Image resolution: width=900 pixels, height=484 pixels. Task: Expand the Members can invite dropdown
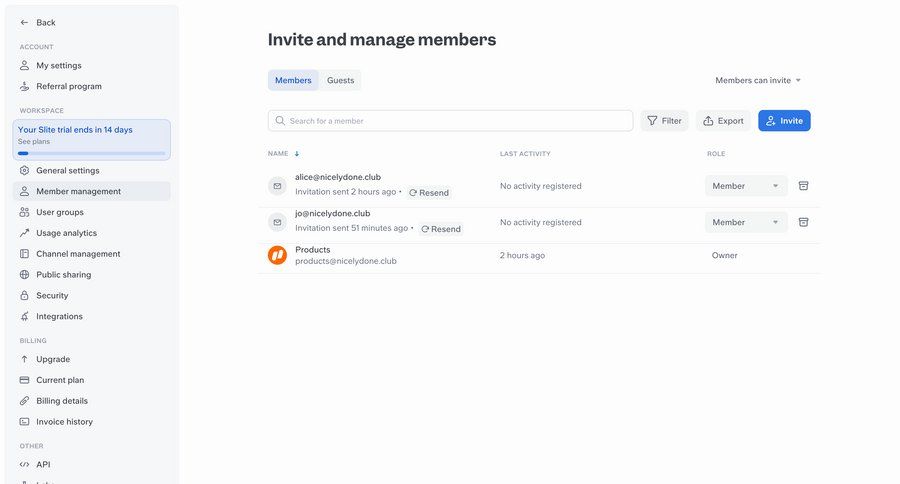[758, 80]
